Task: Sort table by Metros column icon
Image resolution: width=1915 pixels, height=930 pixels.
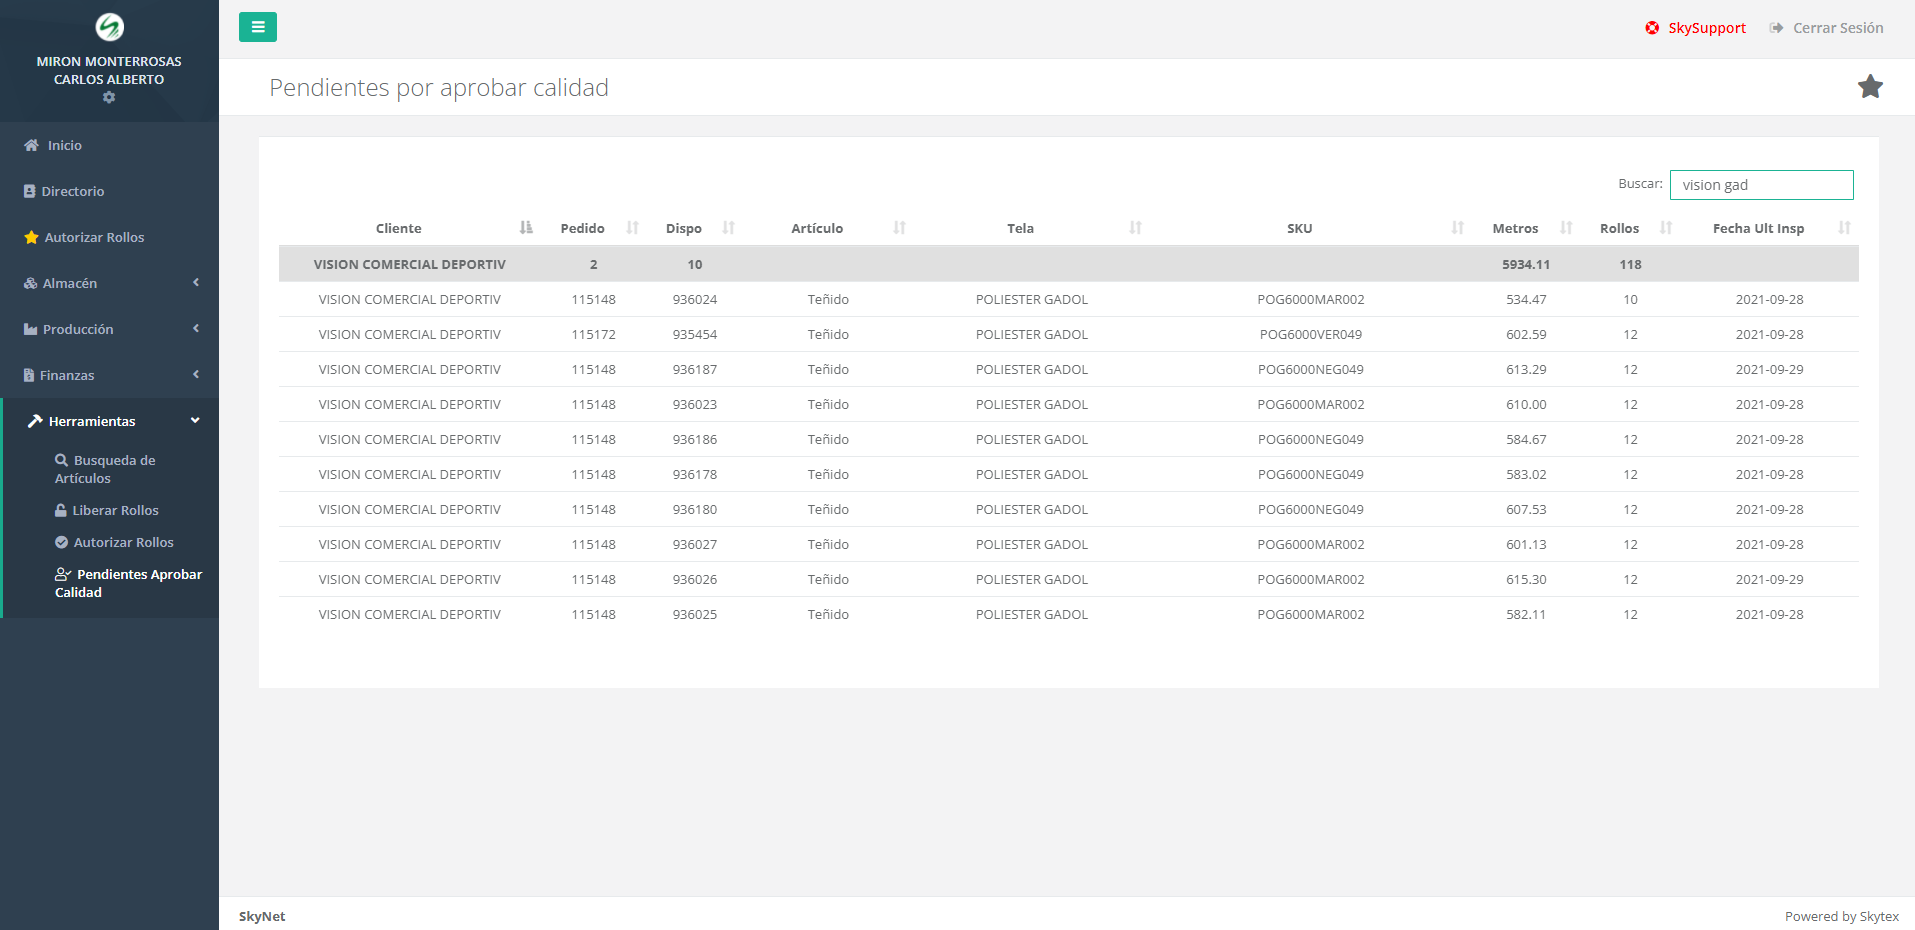Action: pos(1566,228)
